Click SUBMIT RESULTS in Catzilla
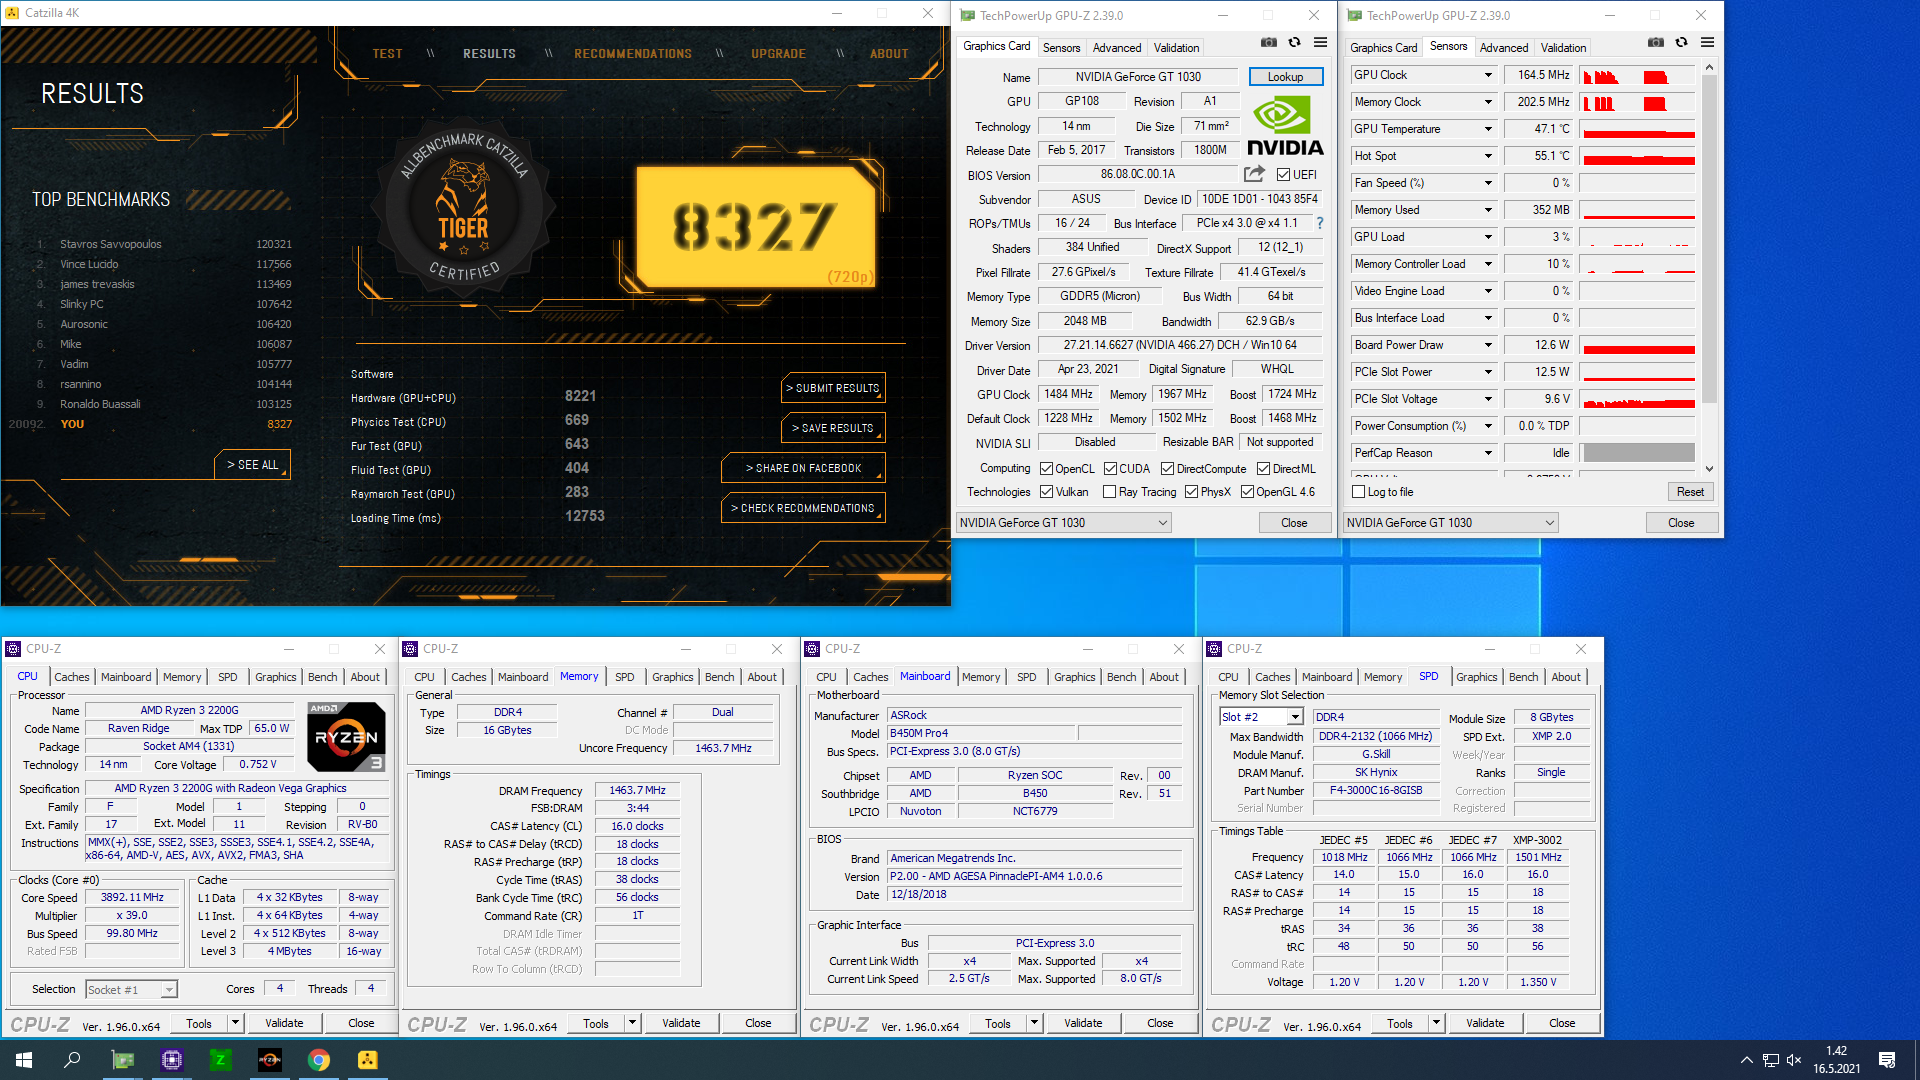The width and height of the screenshot is (1920, 1080). coord(833,388)
